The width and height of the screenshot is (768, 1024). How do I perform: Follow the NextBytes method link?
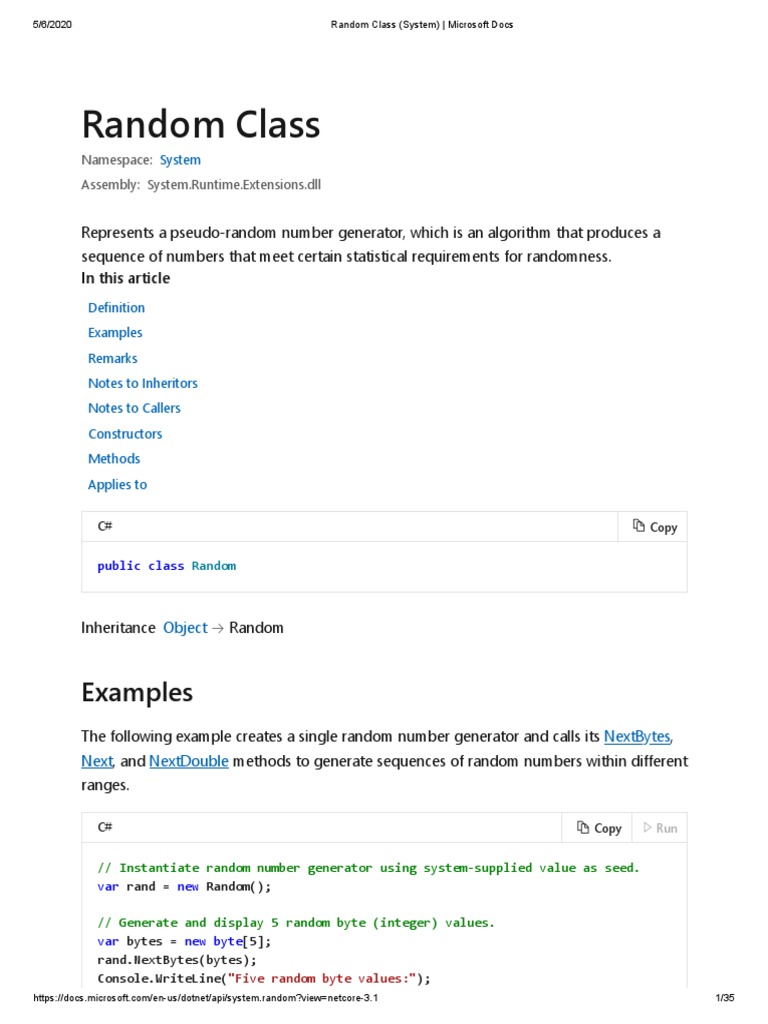tap(636, 737)
